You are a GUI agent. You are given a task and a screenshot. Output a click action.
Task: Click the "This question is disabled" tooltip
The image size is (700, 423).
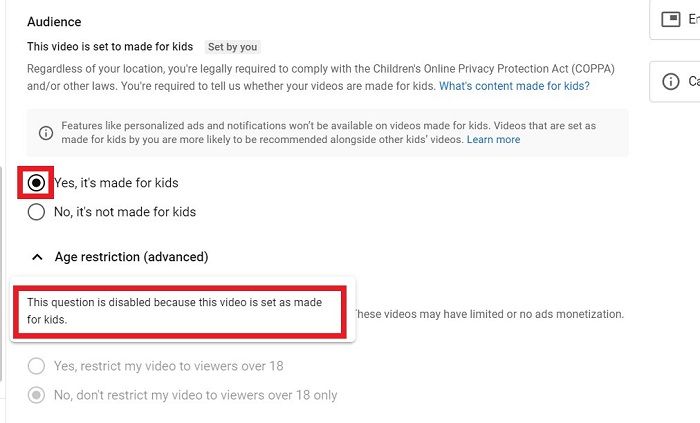180,310
